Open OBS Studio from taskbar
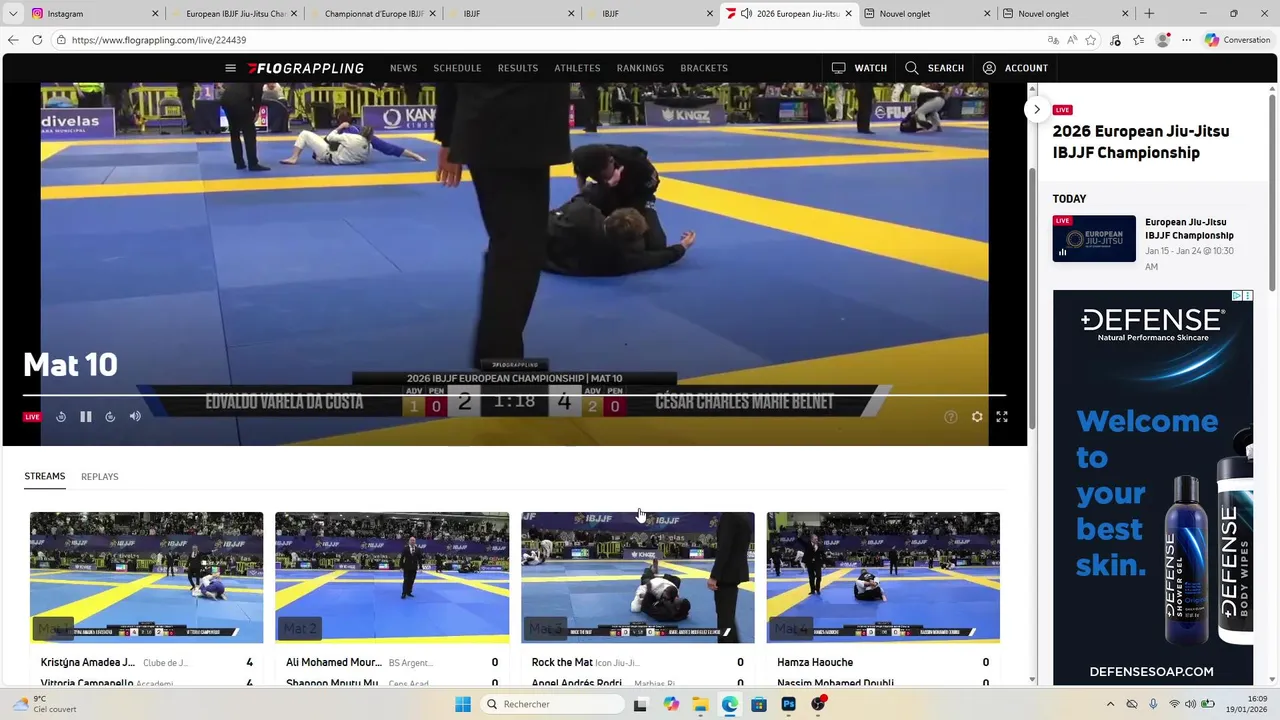1280x720 pixels. [x=818, y=704]
